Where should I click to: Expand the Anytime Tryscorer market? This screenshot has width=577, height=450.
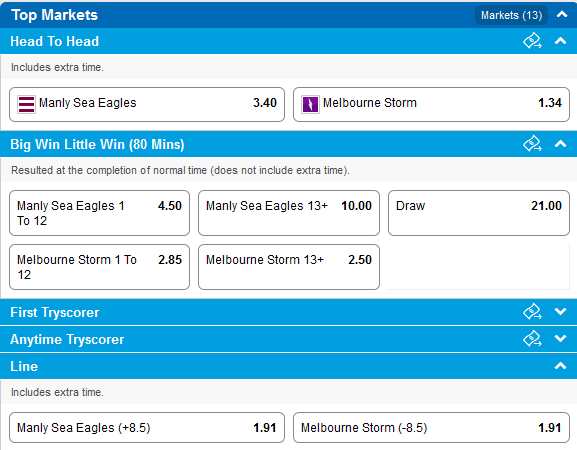[x=560, y=339]
